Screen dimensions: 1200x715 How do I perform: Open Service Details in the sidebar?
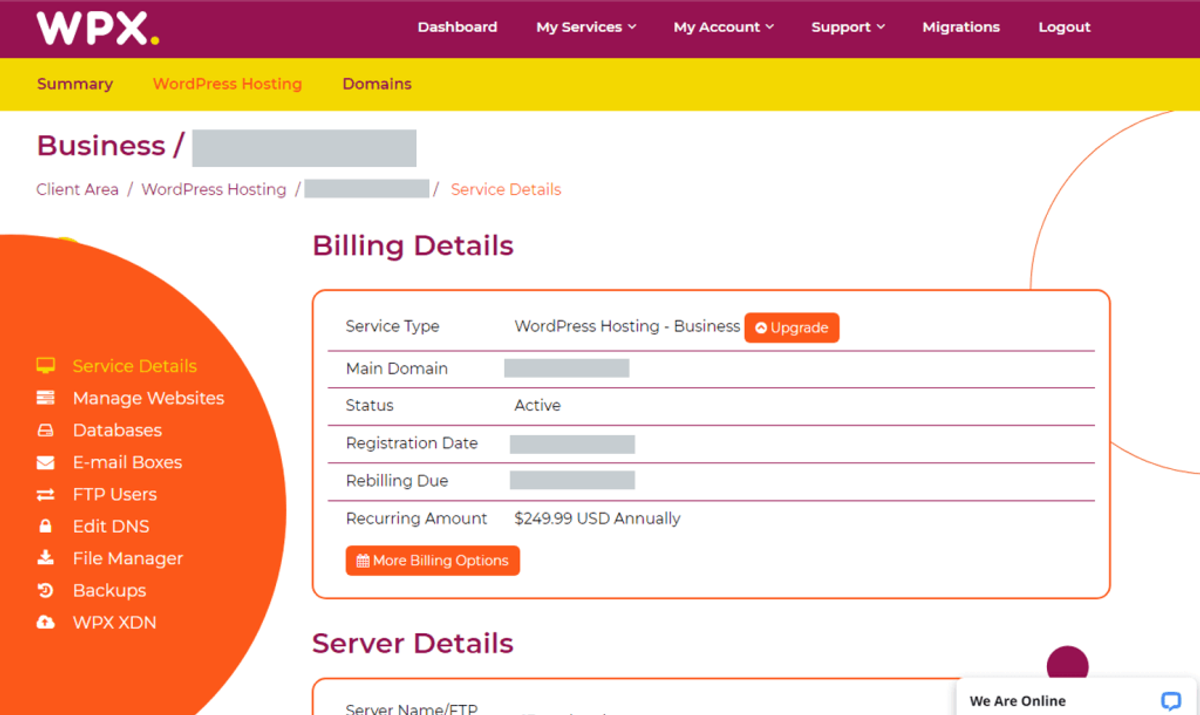tap(135, 366)
